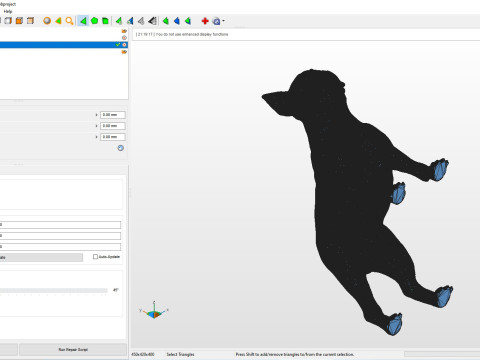Expand the arrow beside the first 0.00 mm field

coord(96,115)
